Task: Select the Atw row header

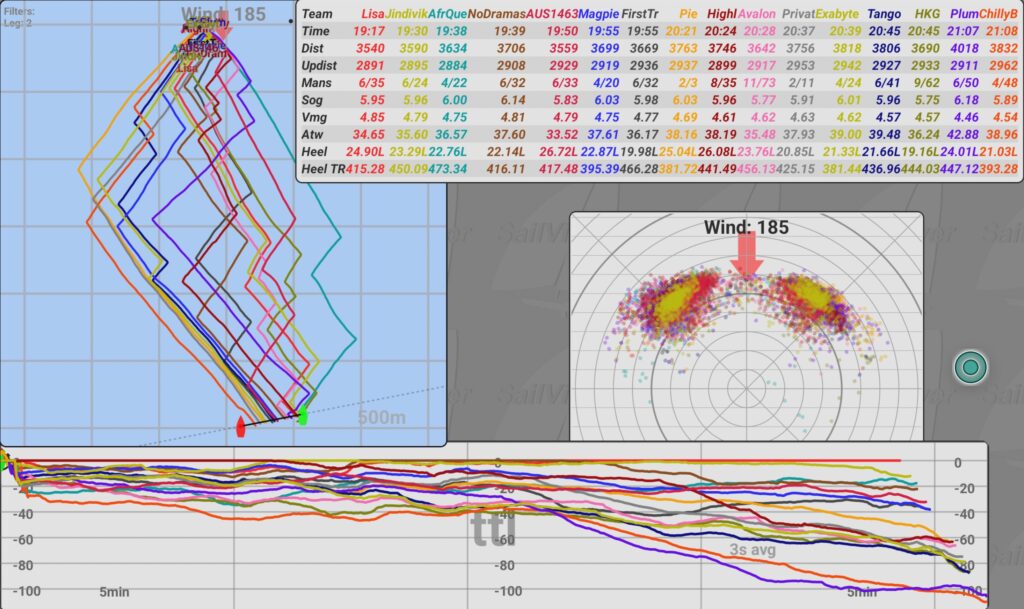Action: coord(312,134)
